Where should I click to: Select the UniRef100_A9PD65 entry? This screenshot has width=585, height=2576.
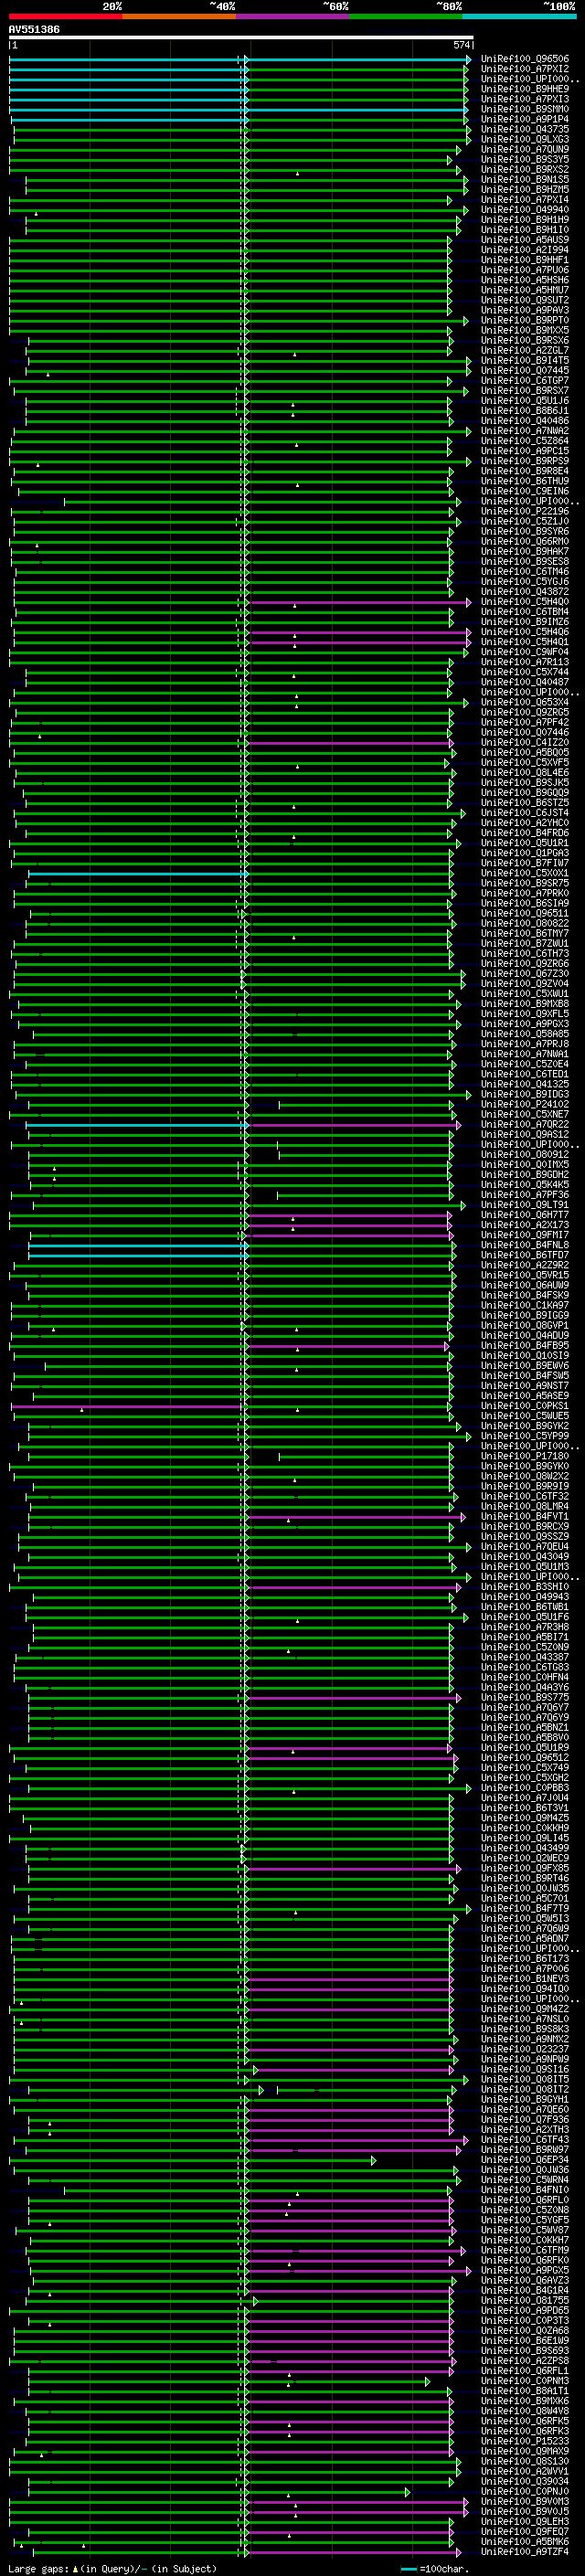click(x=525, y=2310)
